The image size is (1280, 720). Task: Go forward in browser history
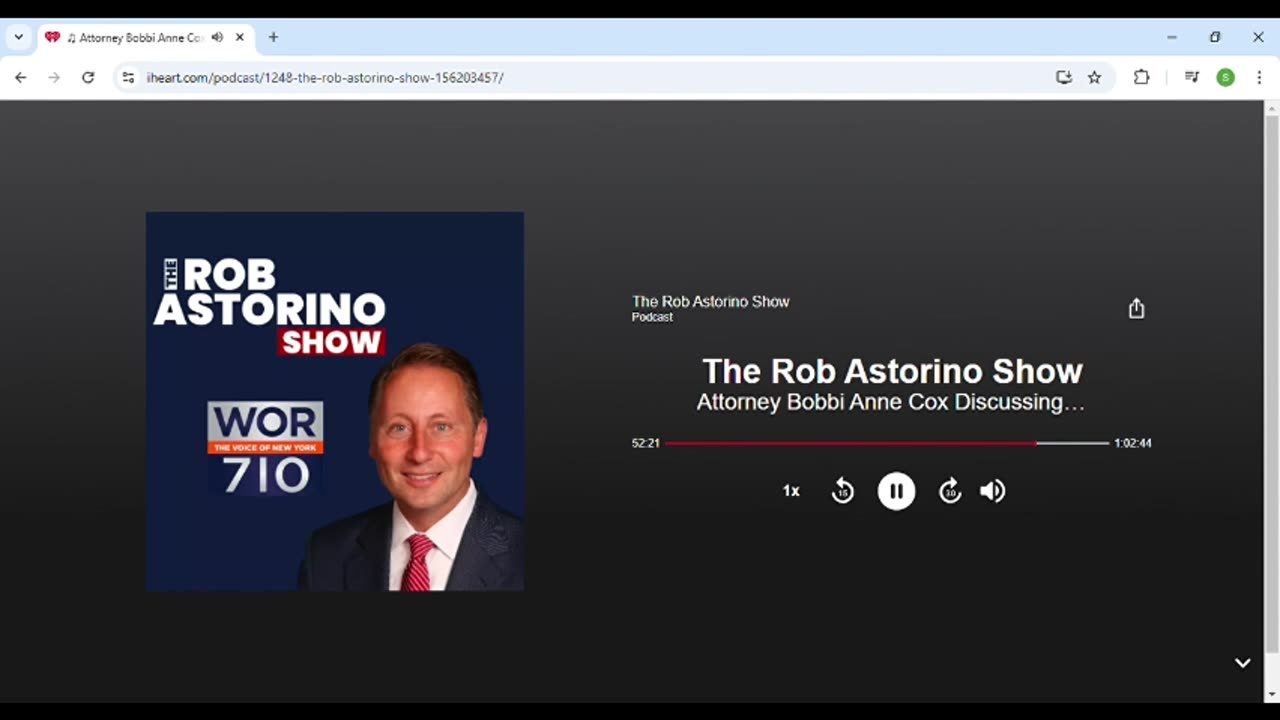[x=54, y=77]
